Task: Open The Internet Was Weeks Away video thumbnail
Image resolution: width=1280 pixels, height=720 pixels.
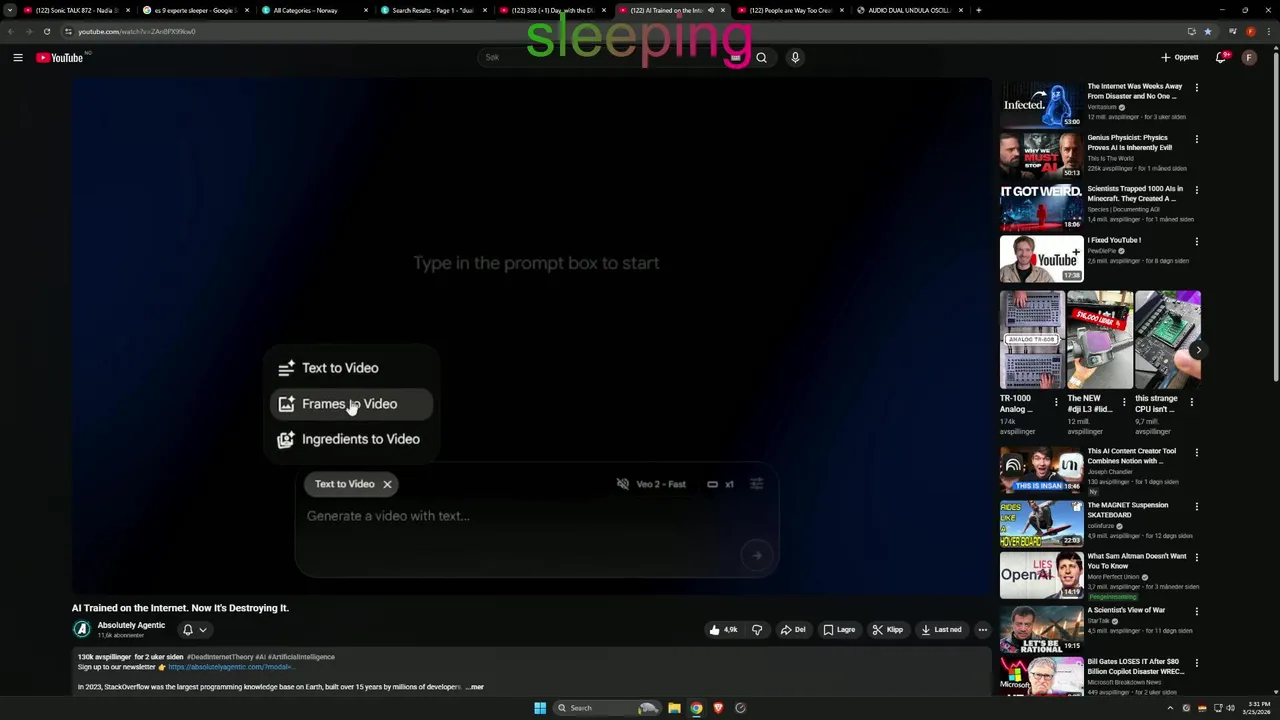Action: pyautogui.click(x=1041, y=104)
